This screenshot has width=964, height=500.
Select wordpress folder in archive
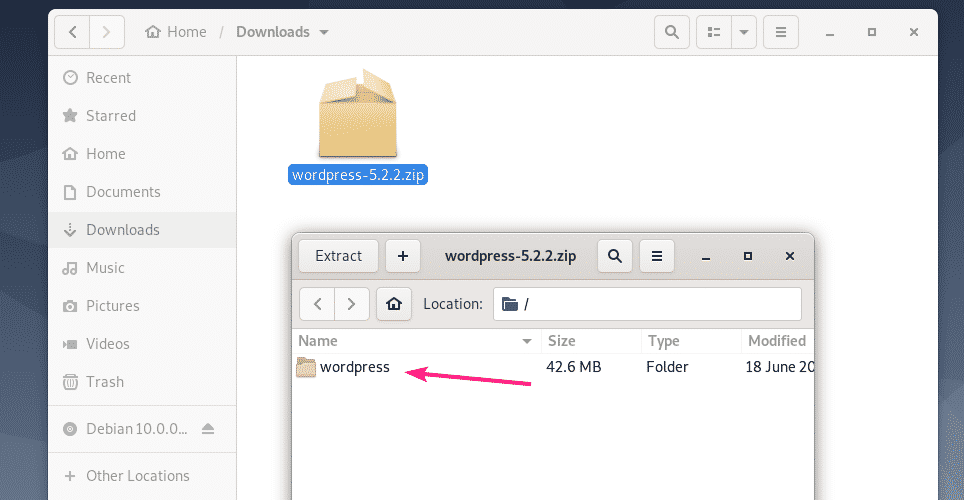(355, 367)
